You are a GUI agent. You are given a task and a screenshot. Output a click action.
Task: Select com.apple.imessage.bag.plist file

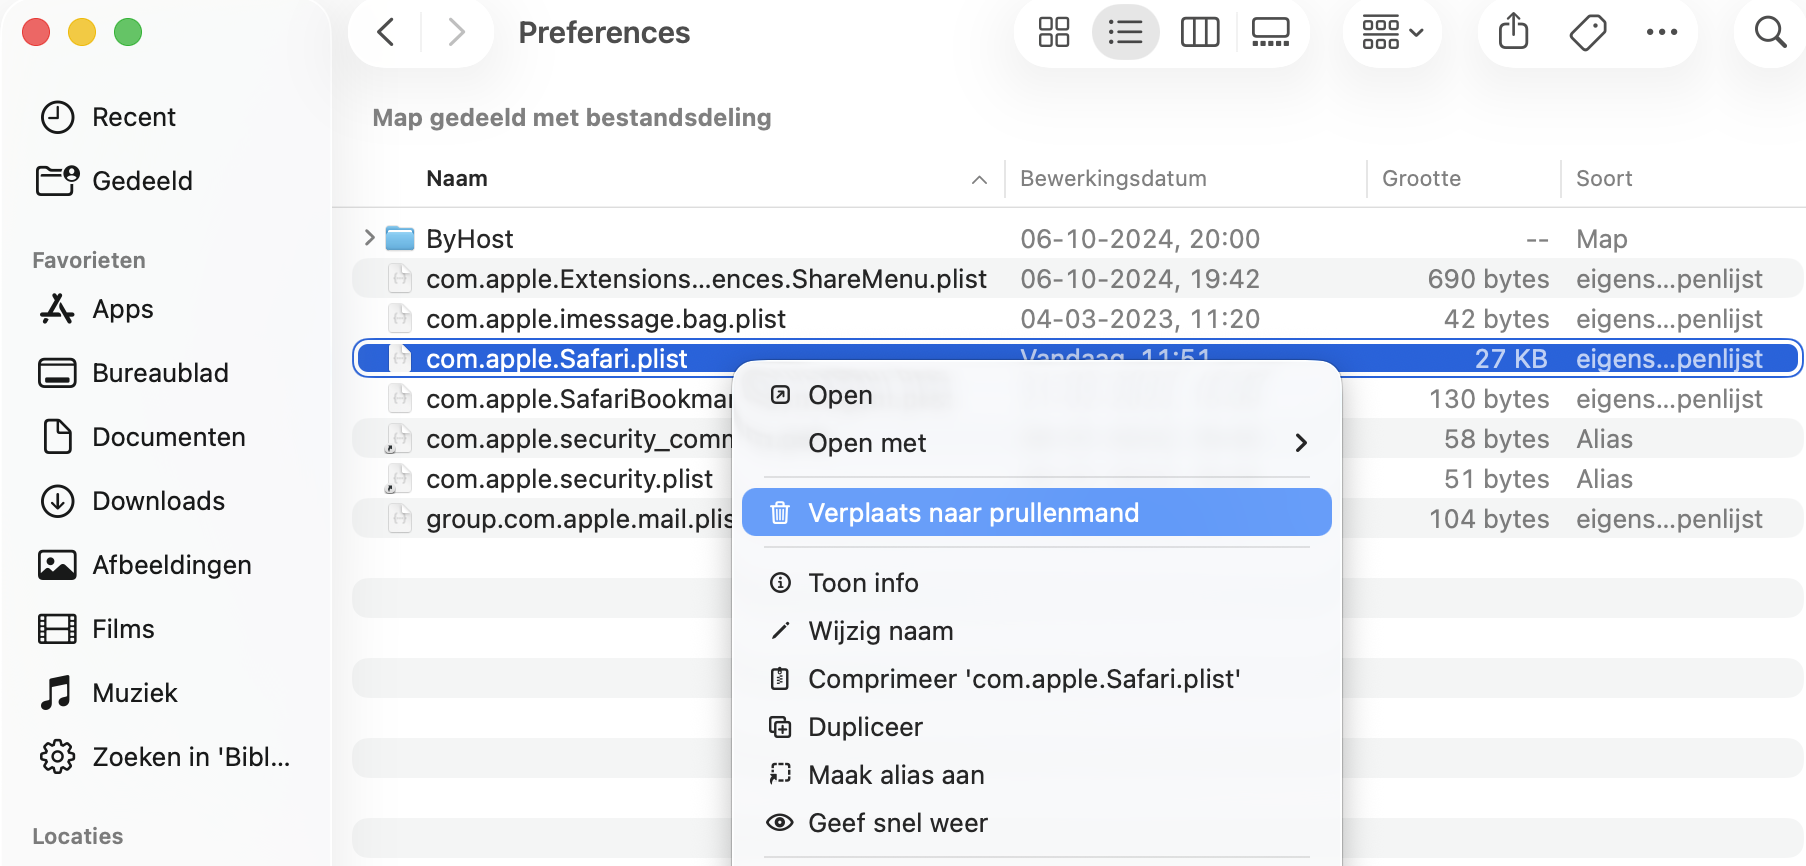click(x=1078, y=318)
